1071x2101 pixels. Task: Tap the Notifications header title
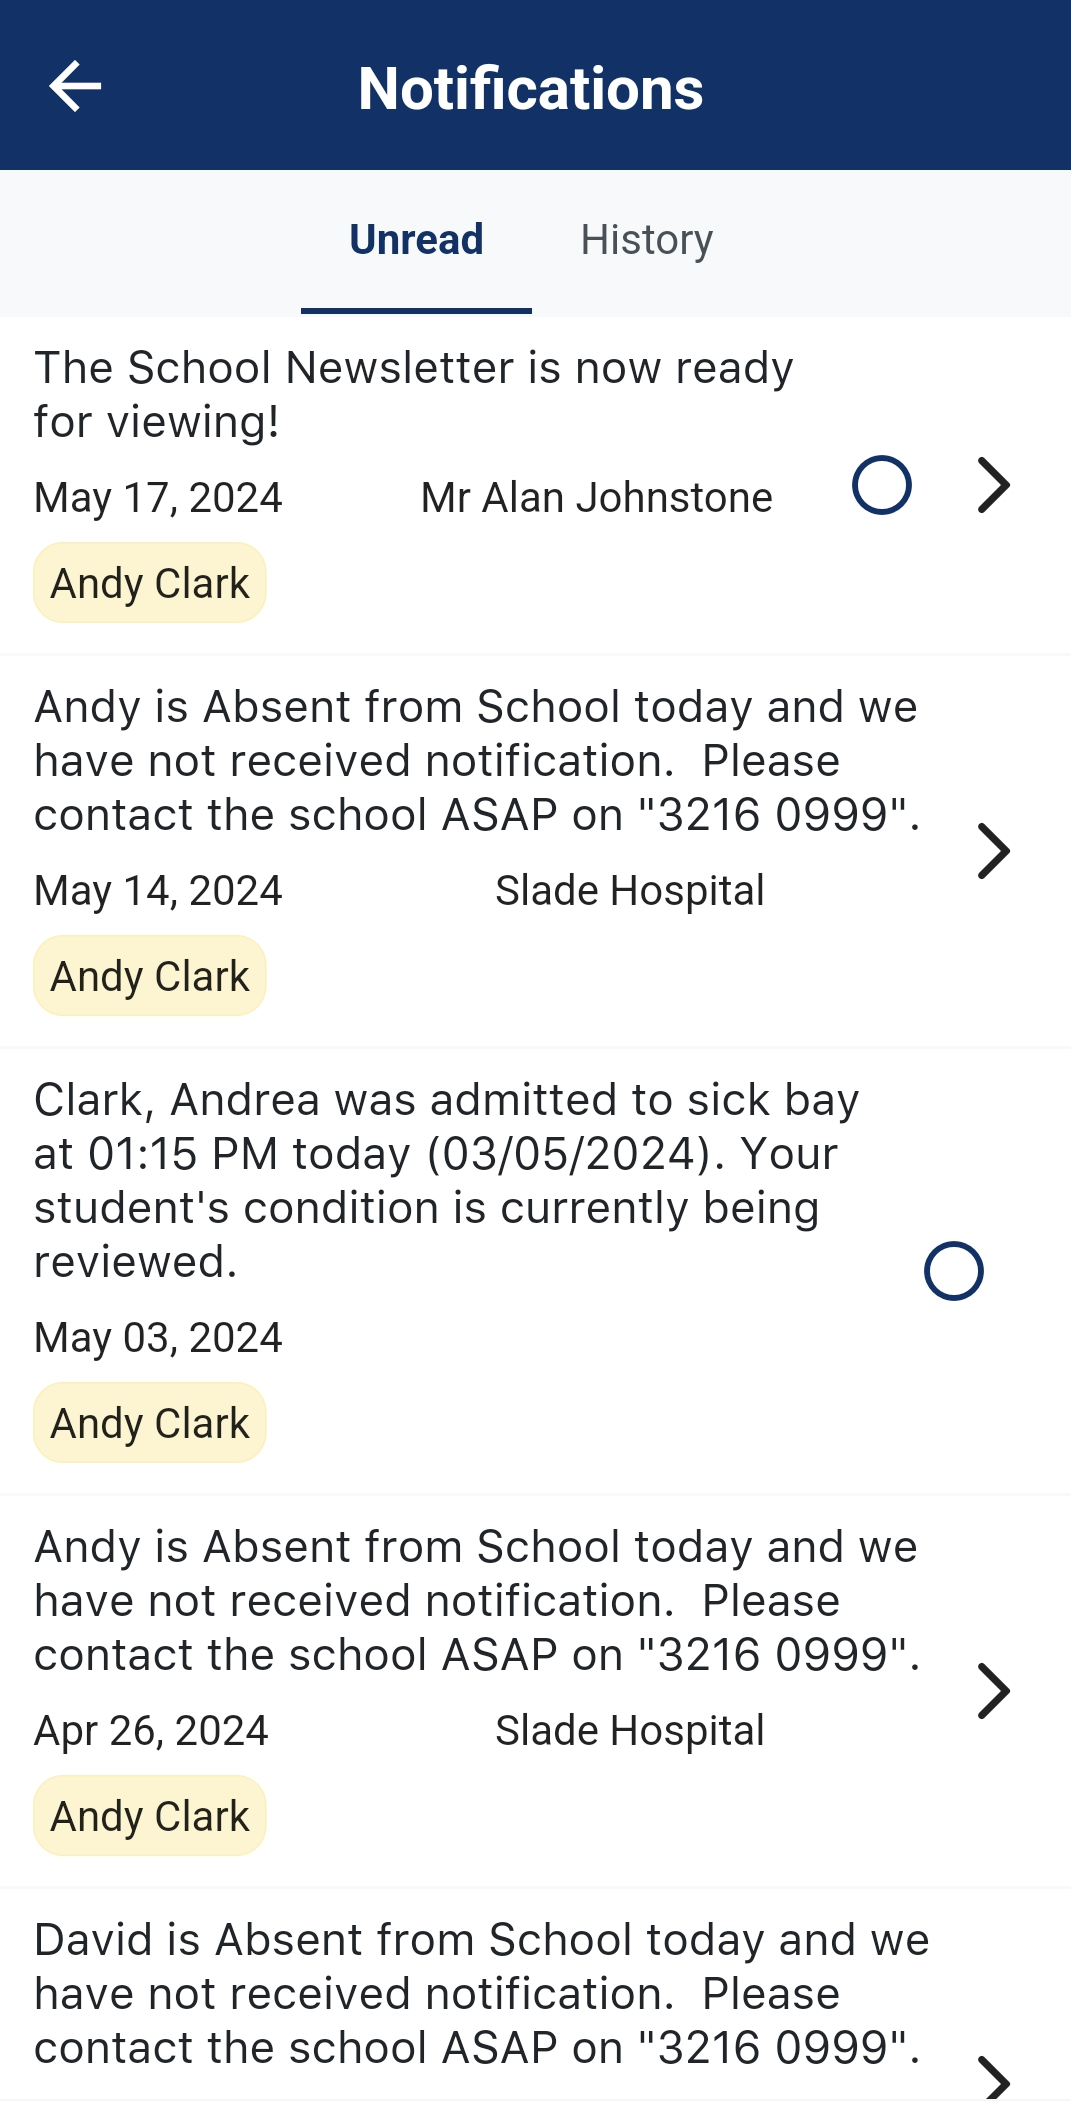(x=530, y=88)
